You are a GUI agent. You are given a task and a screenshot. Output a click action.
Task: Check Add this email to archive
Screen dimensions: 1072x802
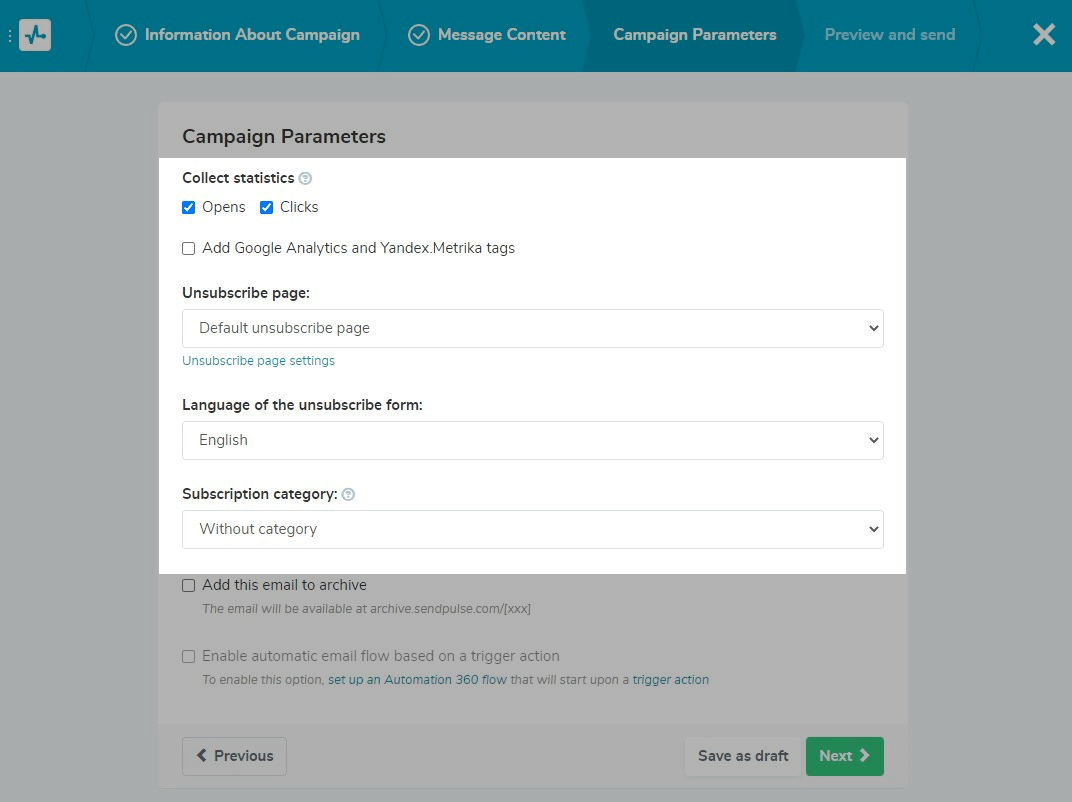coord(189,586)
